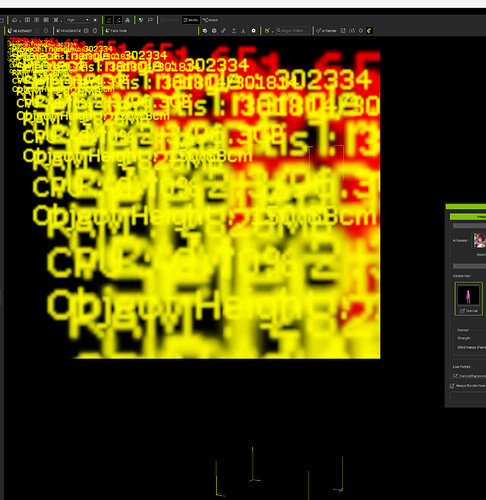The image size is (486, 500).
Task: Toggle the first green highlighted toolbar icon
Action: click(109, 20)
